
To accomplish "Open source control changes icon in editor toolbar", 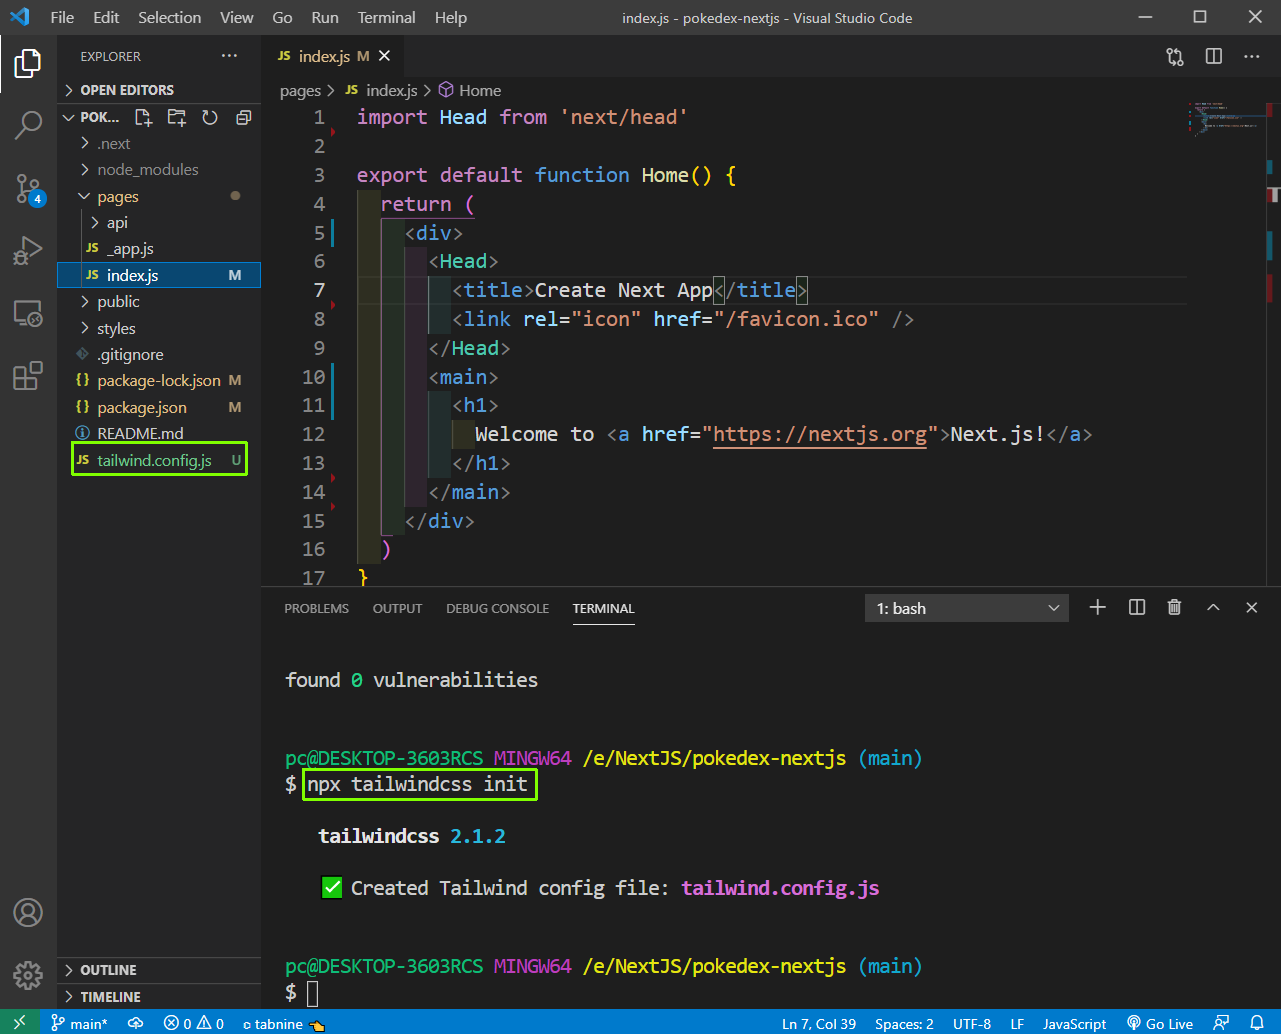I will point(1175,57).
